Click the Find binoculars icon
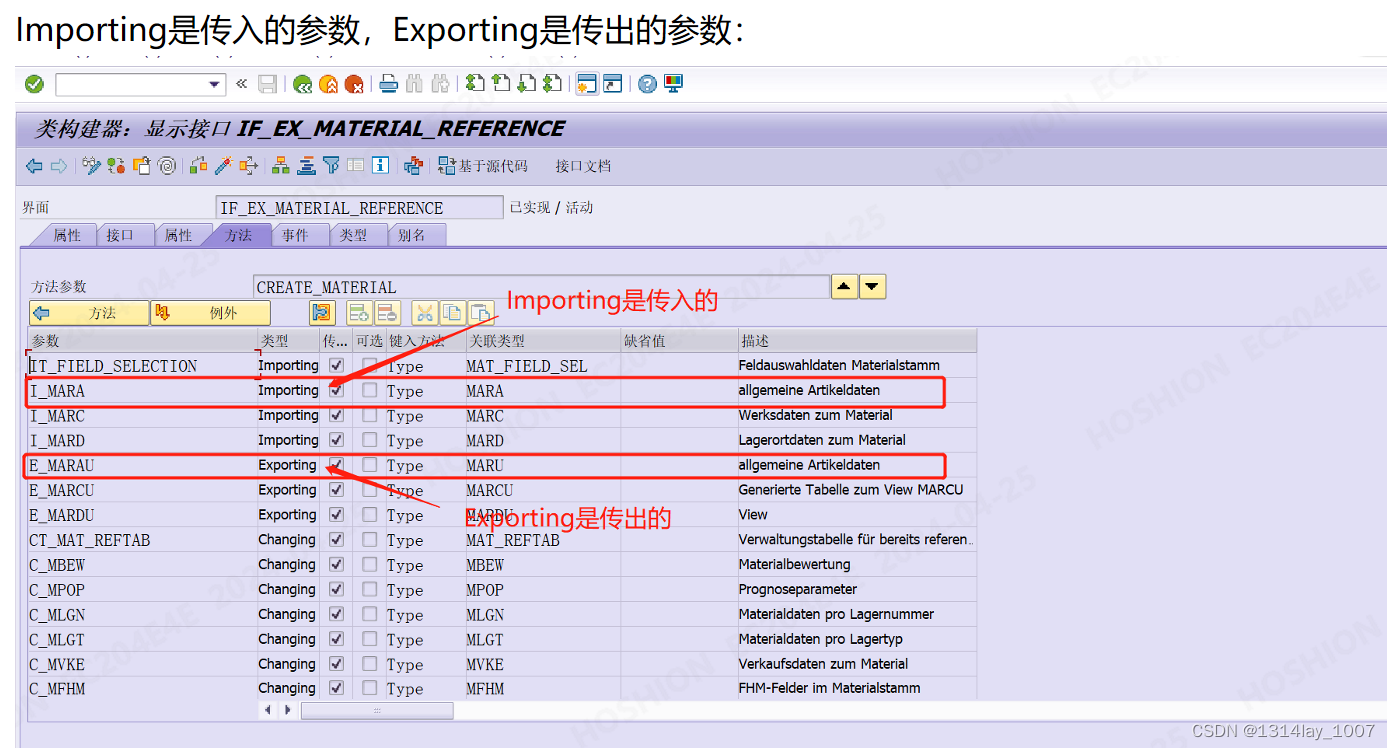This screenshot has width=1390, height=750. 414,84
